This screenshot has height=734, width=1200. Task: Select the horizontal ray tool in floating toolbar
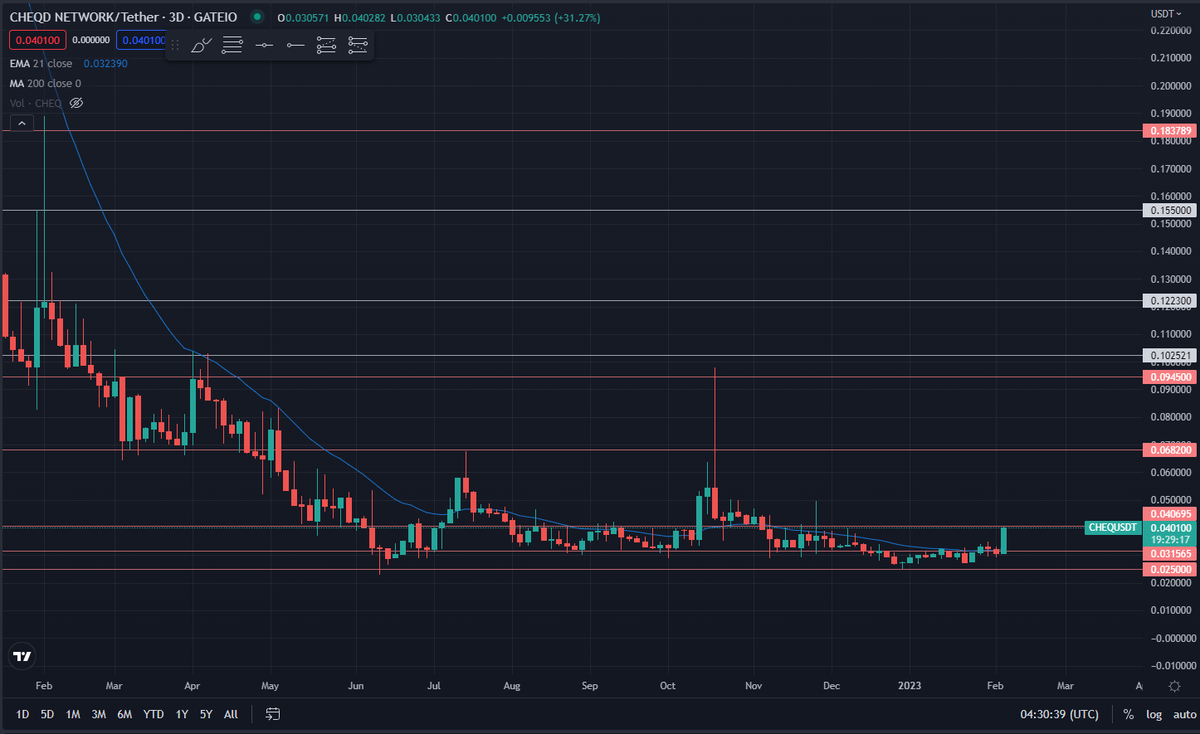[295, 45]
